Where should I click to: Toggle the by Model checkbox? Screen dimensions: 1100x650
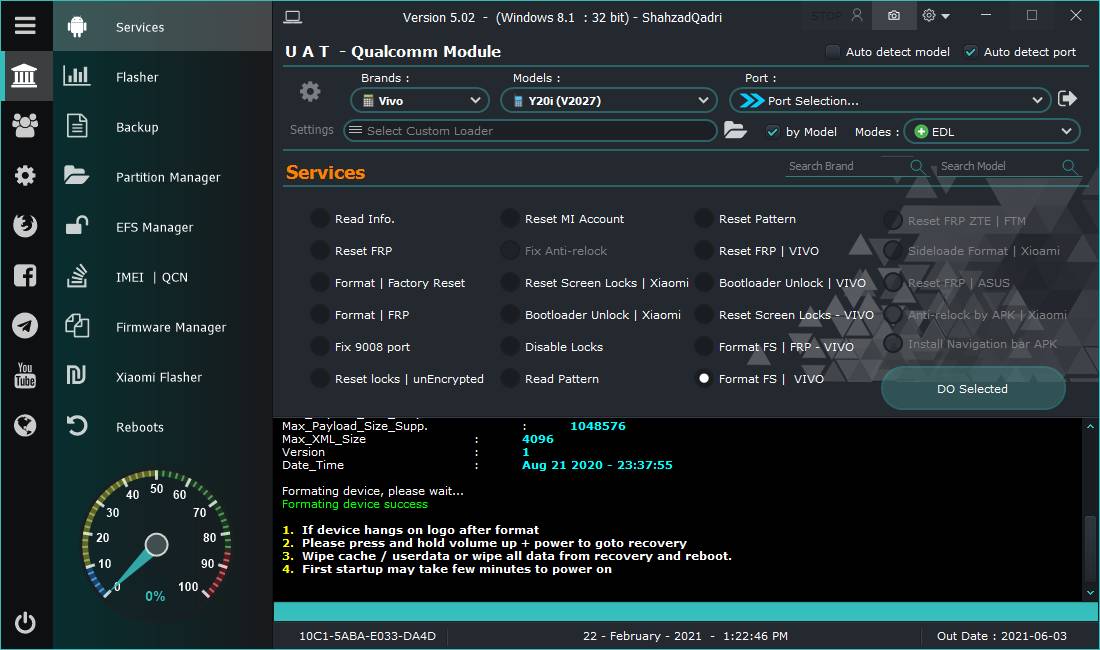click(772, 132)
